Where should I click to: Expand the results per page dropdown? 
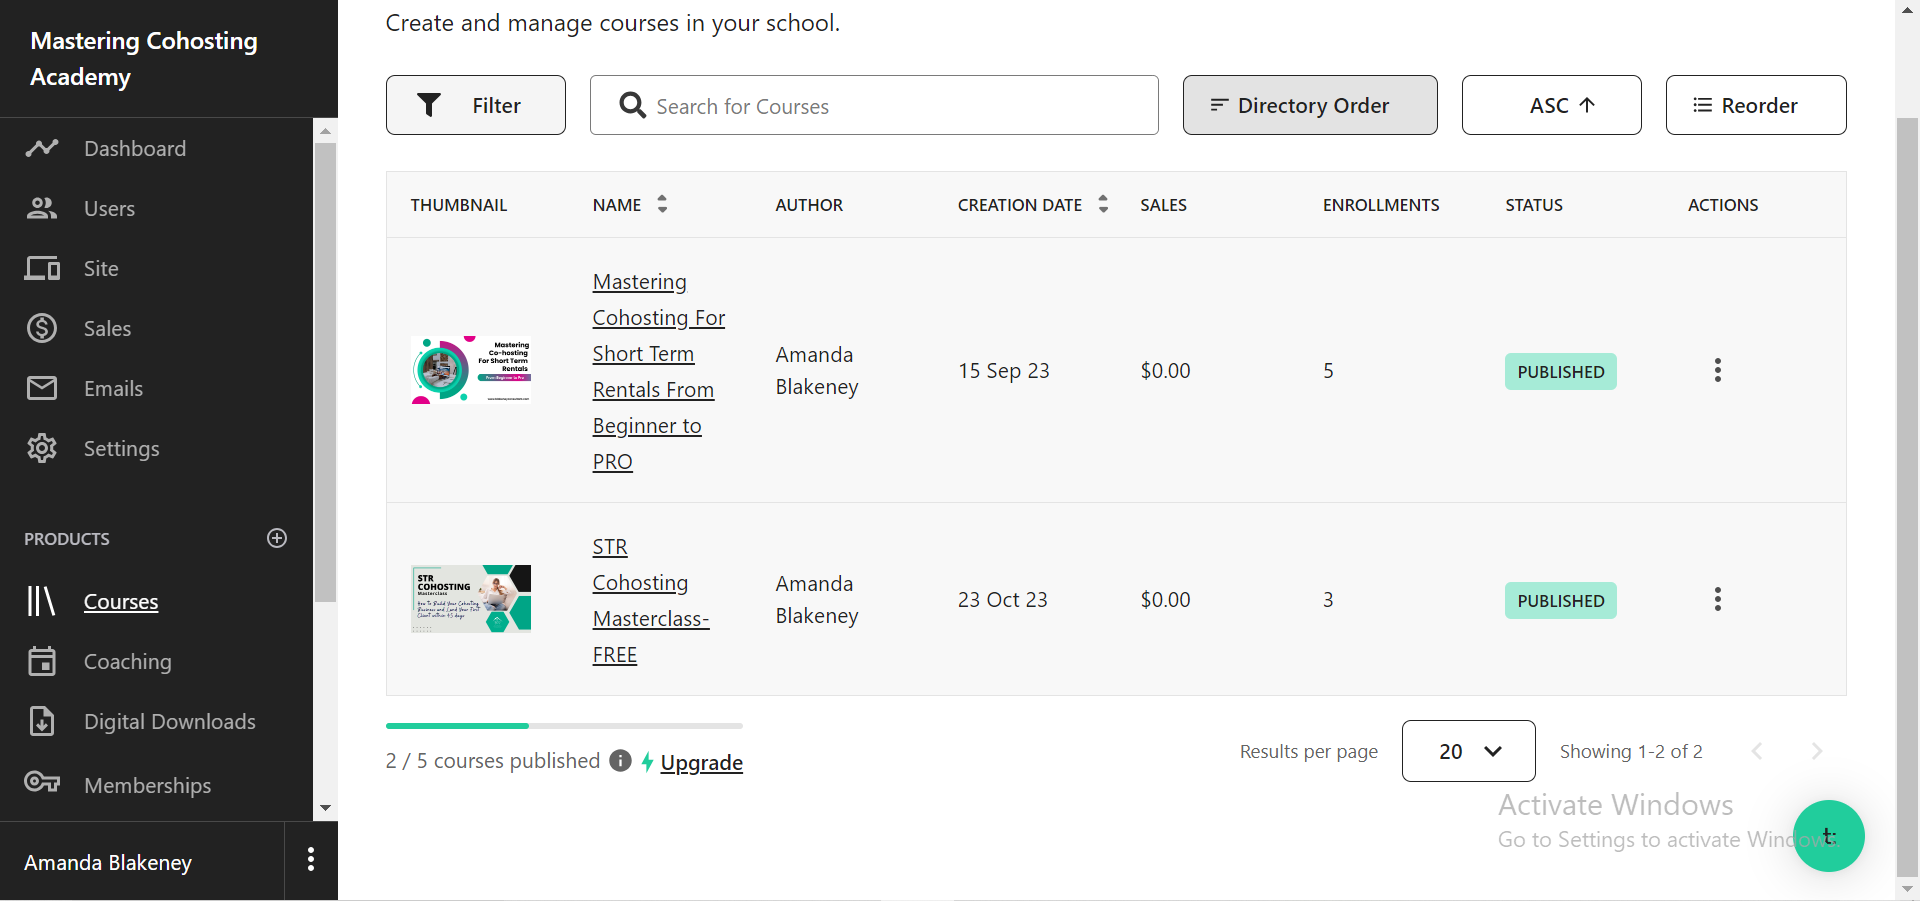tap(1468, 751)
